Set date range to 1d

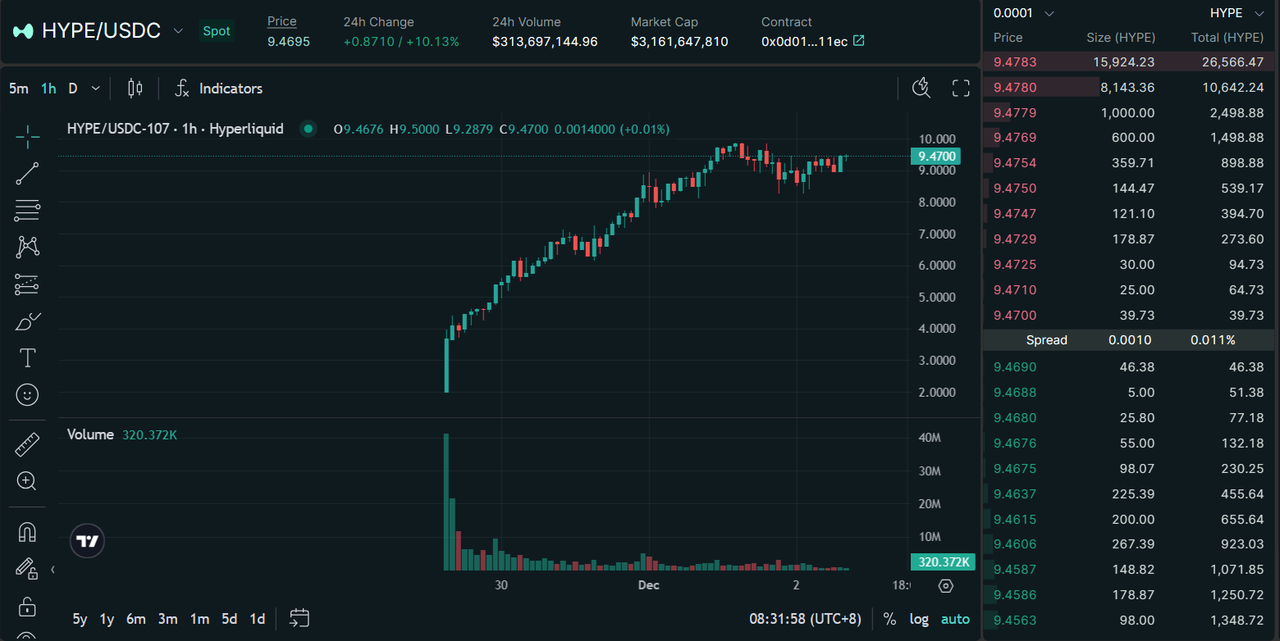pos(257,619)
